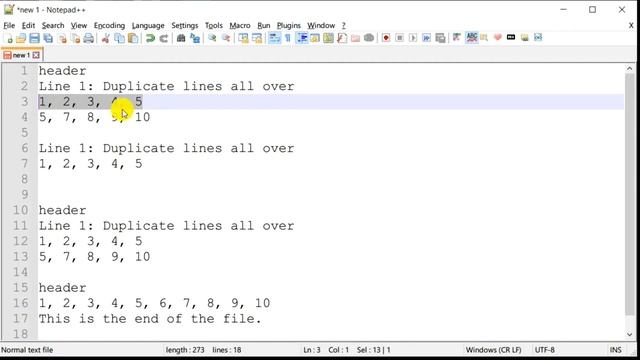Click the Save All toolbar icon
Viewport: 640px width, 360px height.
click(48, 38)
